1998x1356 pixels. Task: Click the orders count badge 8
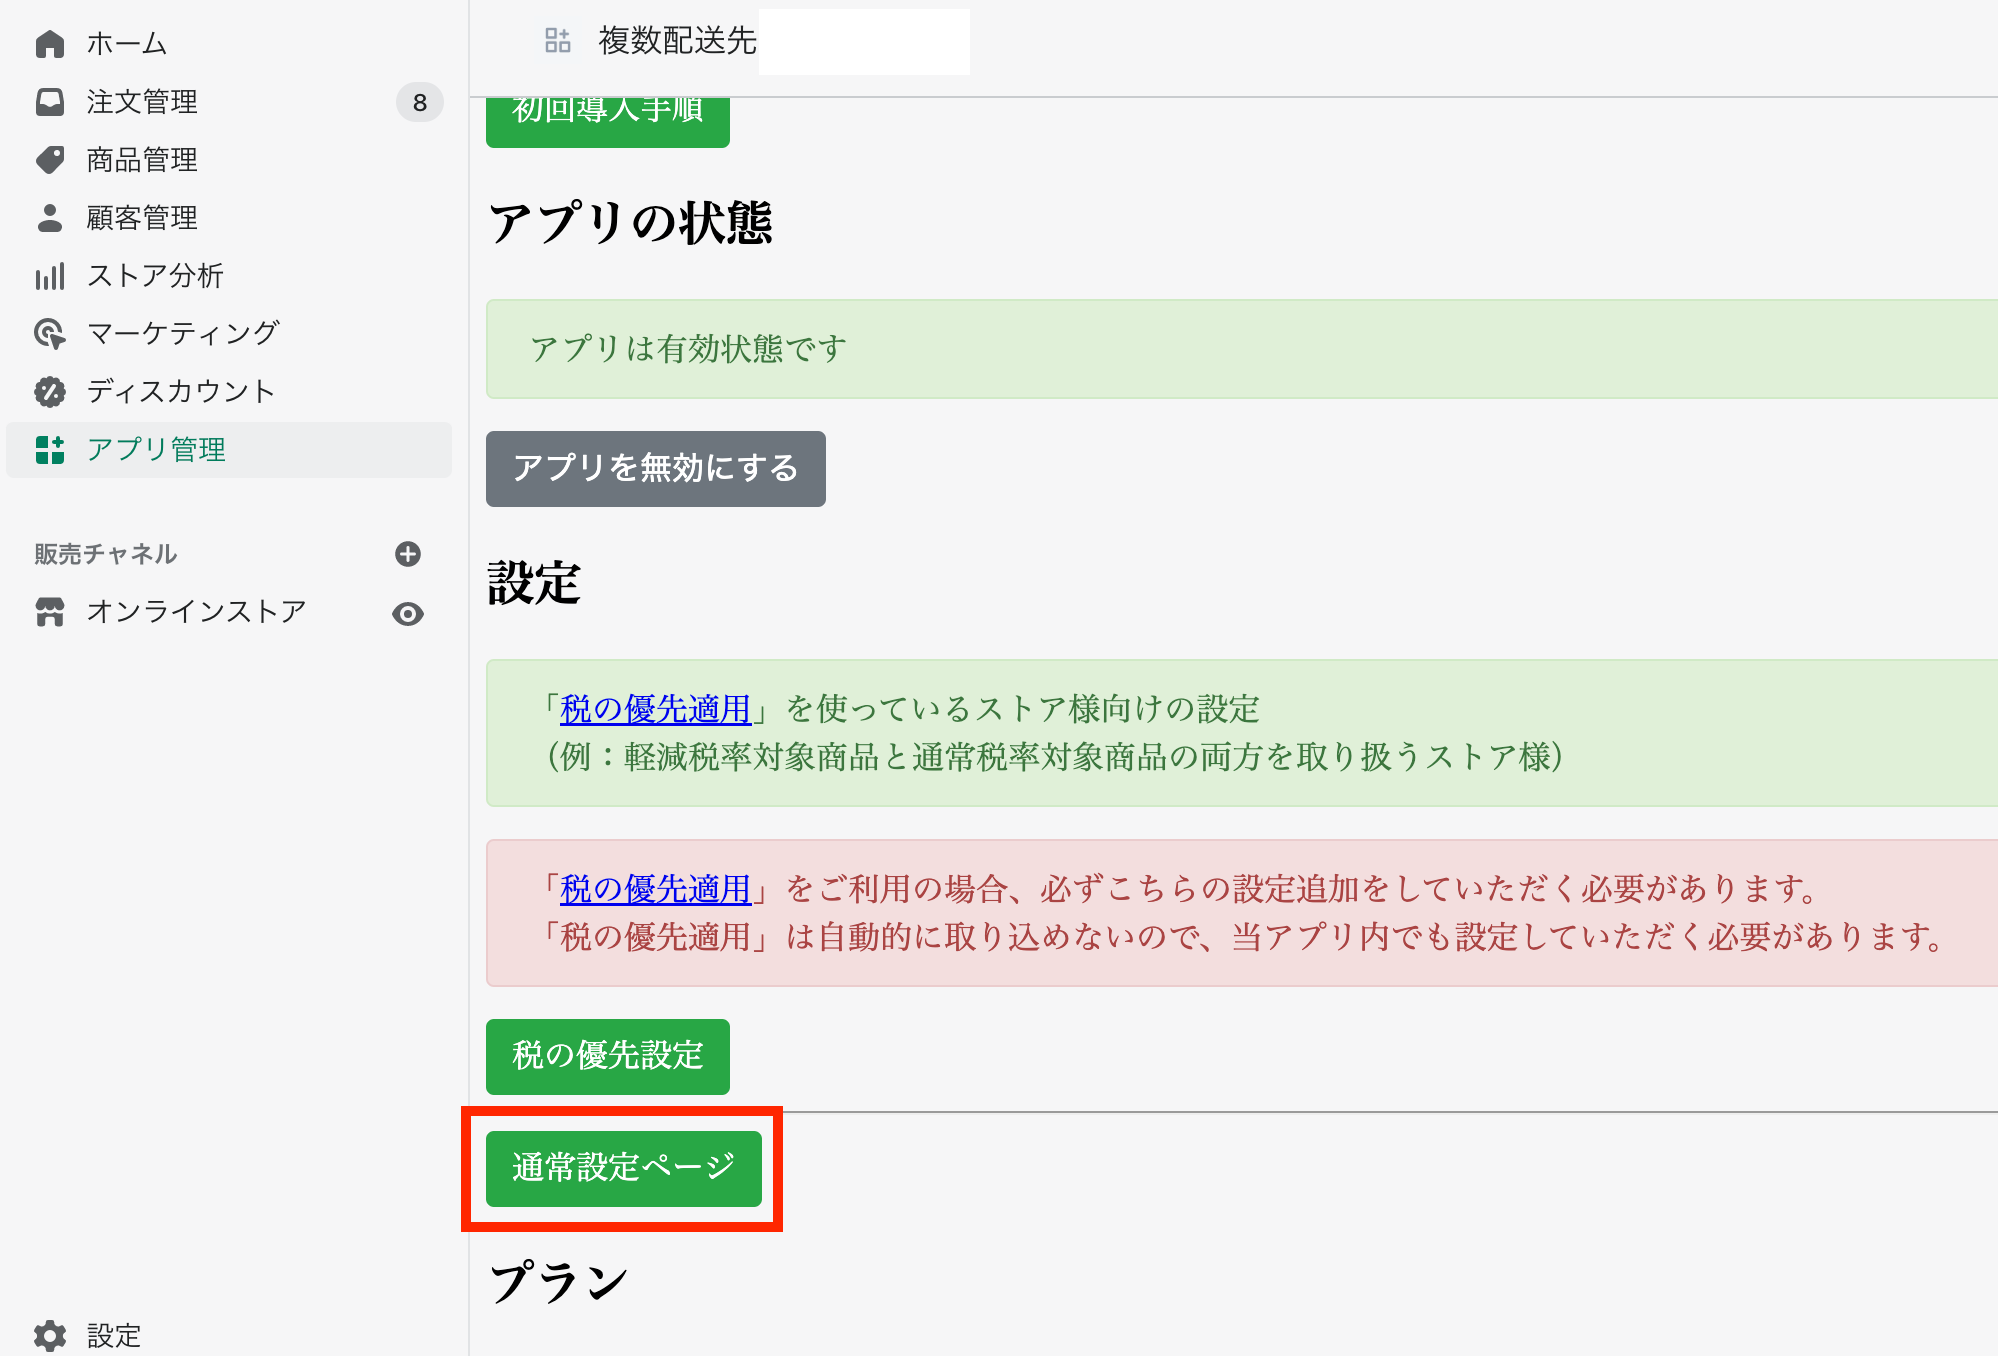pos(420,102)
